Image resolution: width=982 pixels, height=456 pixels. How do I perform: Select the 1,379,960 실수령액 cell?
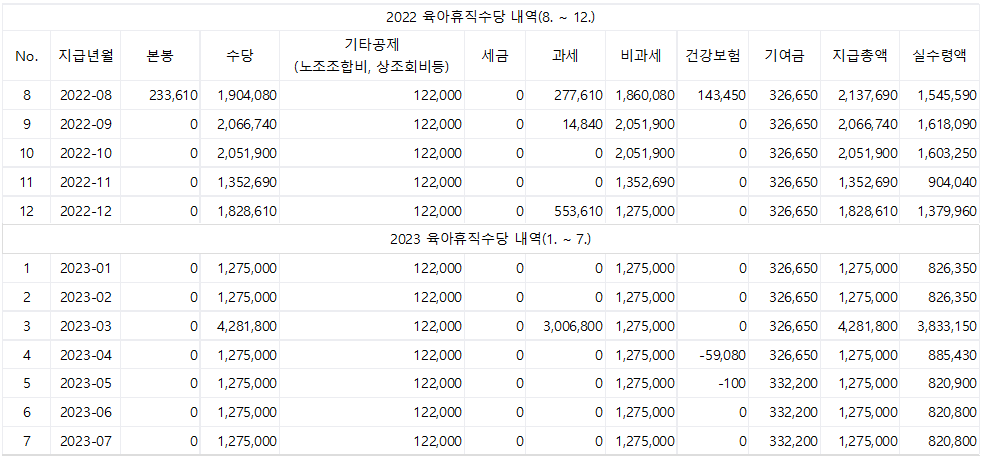pyautogui.click(x=939, y=211)
